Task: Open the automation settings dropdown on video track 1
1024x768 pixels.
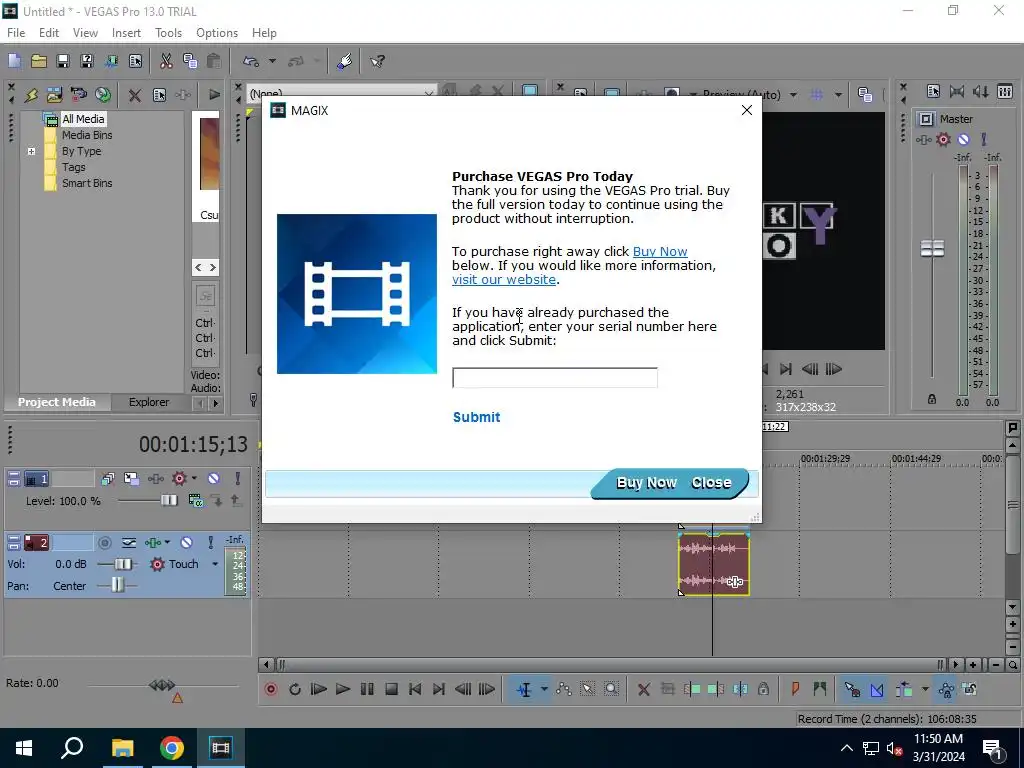Action: pos(194,479)
